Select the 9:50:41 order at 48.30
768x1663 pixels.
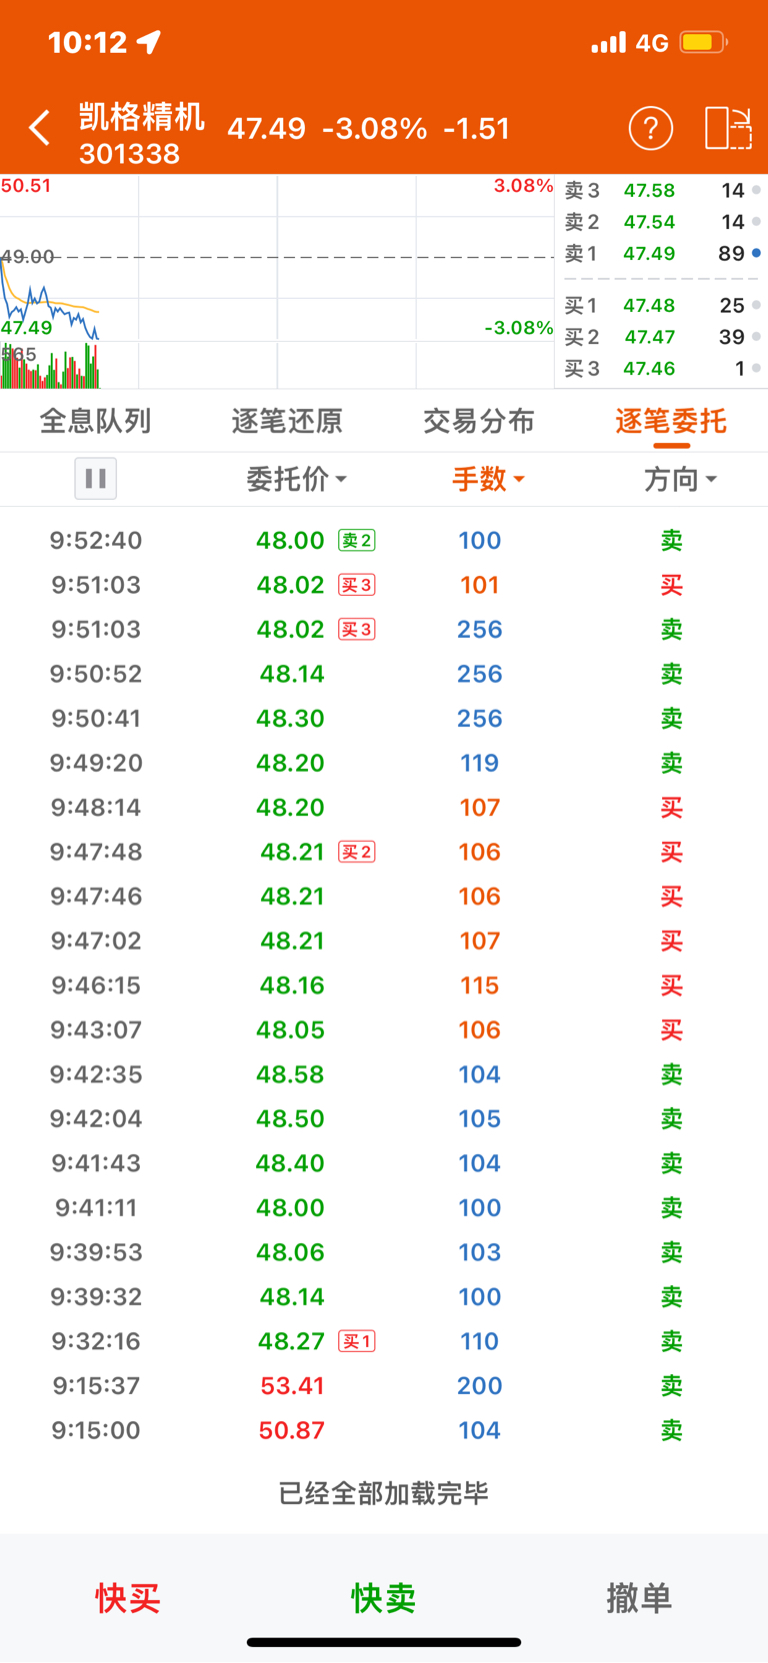(384, 718)
